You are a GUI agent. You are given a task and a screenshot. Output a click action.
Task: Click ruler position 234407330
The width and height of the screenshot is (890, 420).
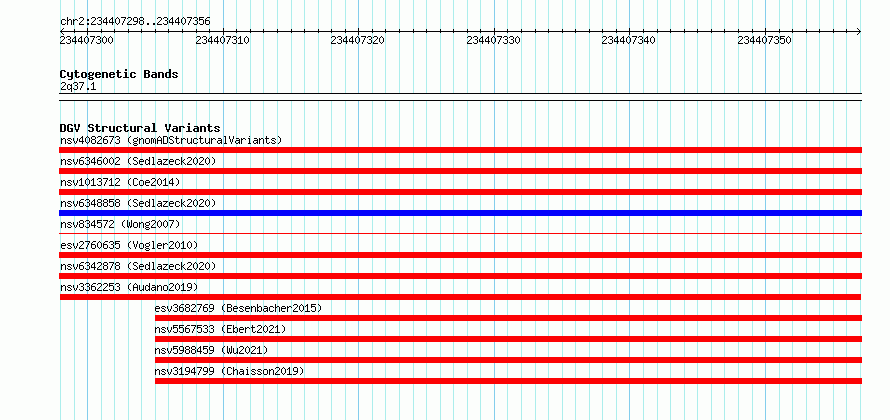493,40
